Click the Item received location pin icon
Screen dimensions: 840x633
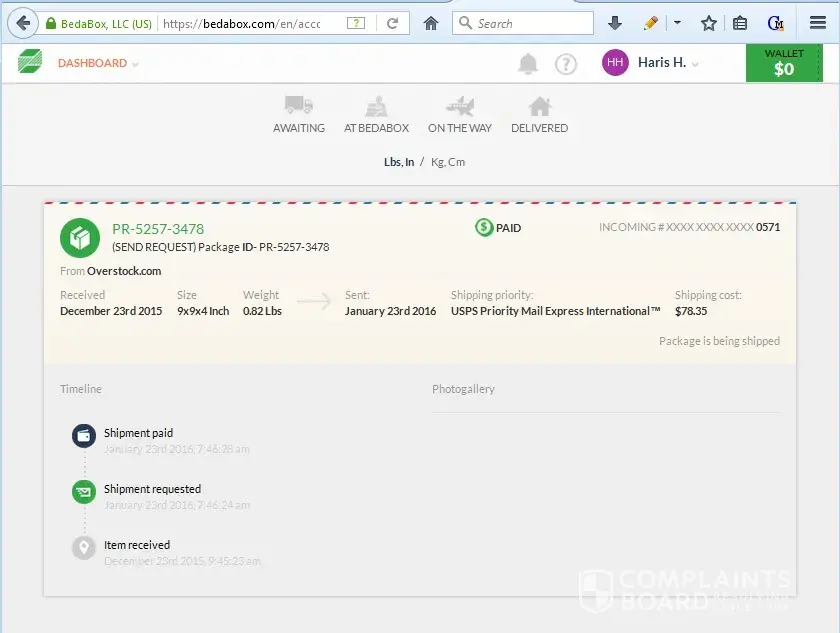pos(84,548)
